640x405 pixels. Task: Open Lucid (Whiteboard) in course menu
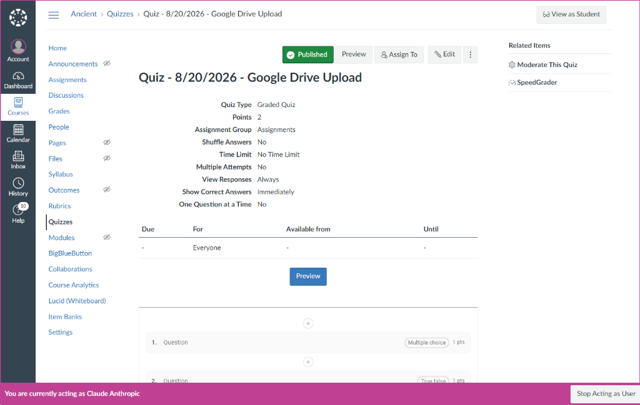tap(77, 301)
